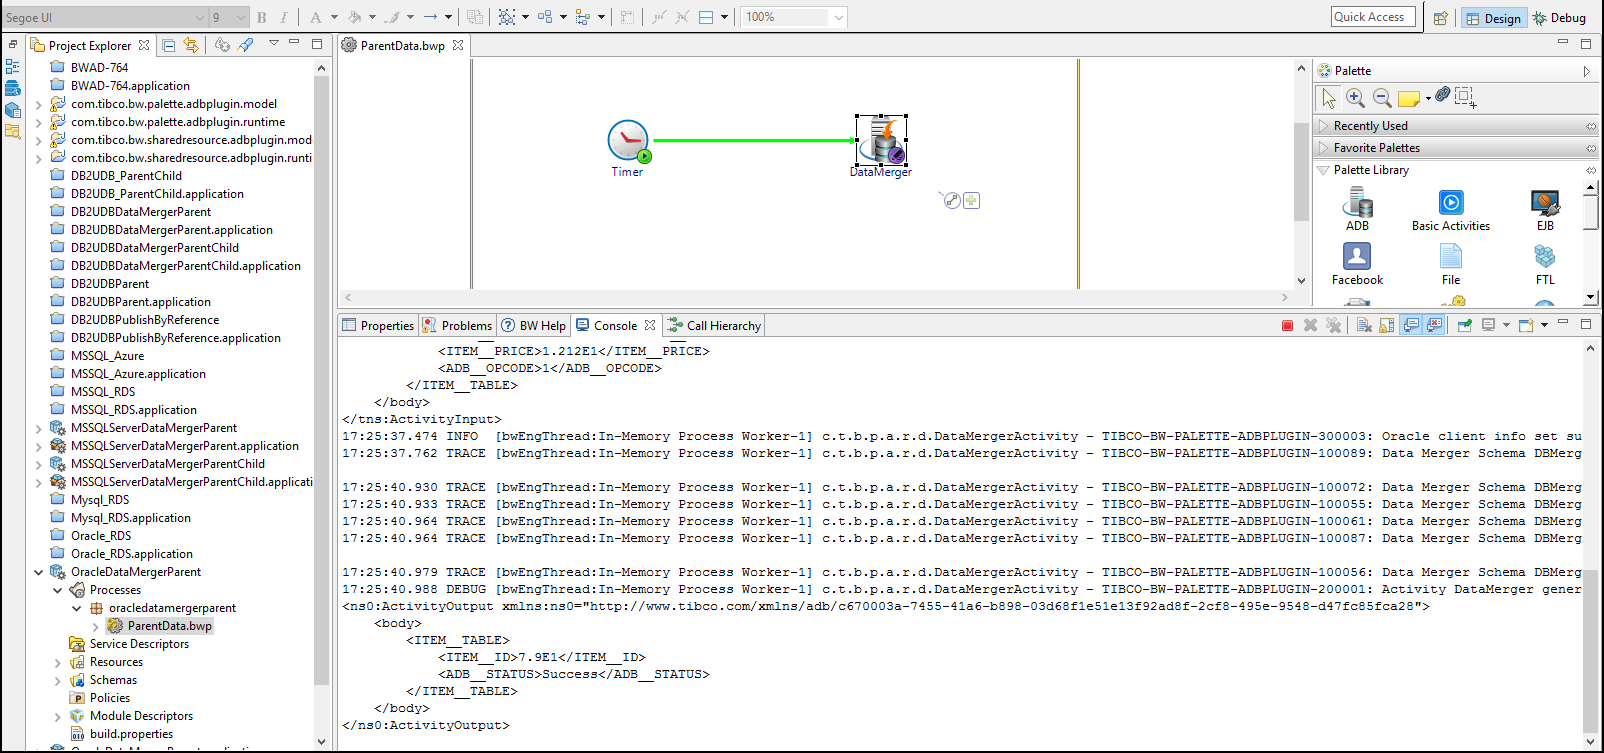Image resolution: width=1604 pixels, height=753 pixels.
Task: Click the palette Zoom In tool
Action: (x=1355, y=97)
